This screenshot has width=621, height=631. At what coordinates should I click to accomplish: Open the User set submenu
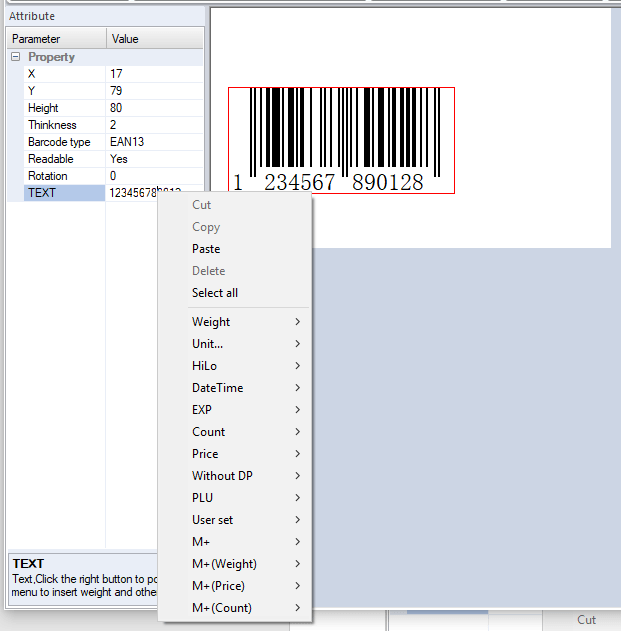coord(234,520)
